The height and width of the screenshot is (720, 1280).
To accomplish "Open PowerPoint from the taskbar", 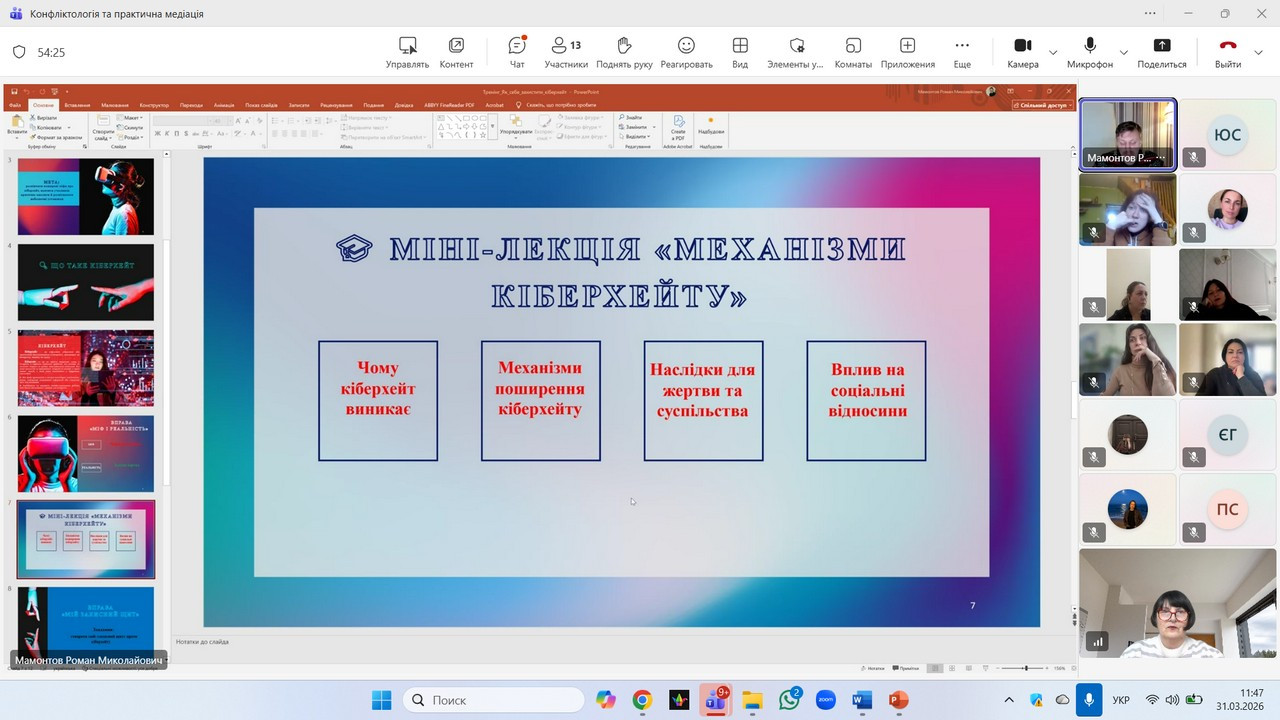I will [898, 700].
